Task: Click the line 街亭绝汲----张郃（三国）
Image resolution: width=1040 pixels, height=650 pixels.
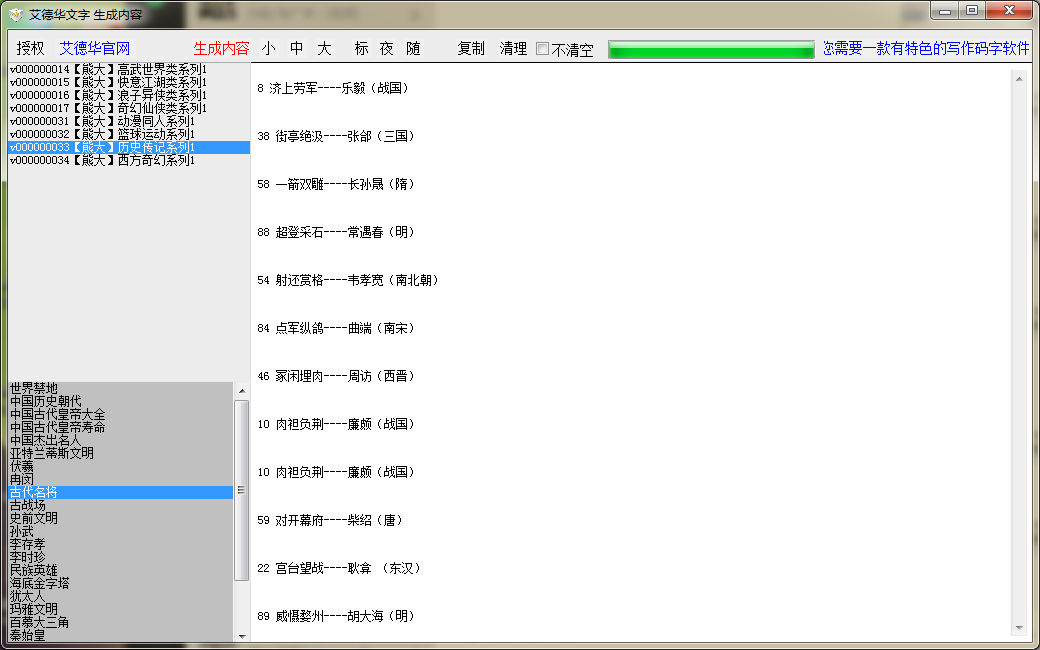Action: coord(337,136)
